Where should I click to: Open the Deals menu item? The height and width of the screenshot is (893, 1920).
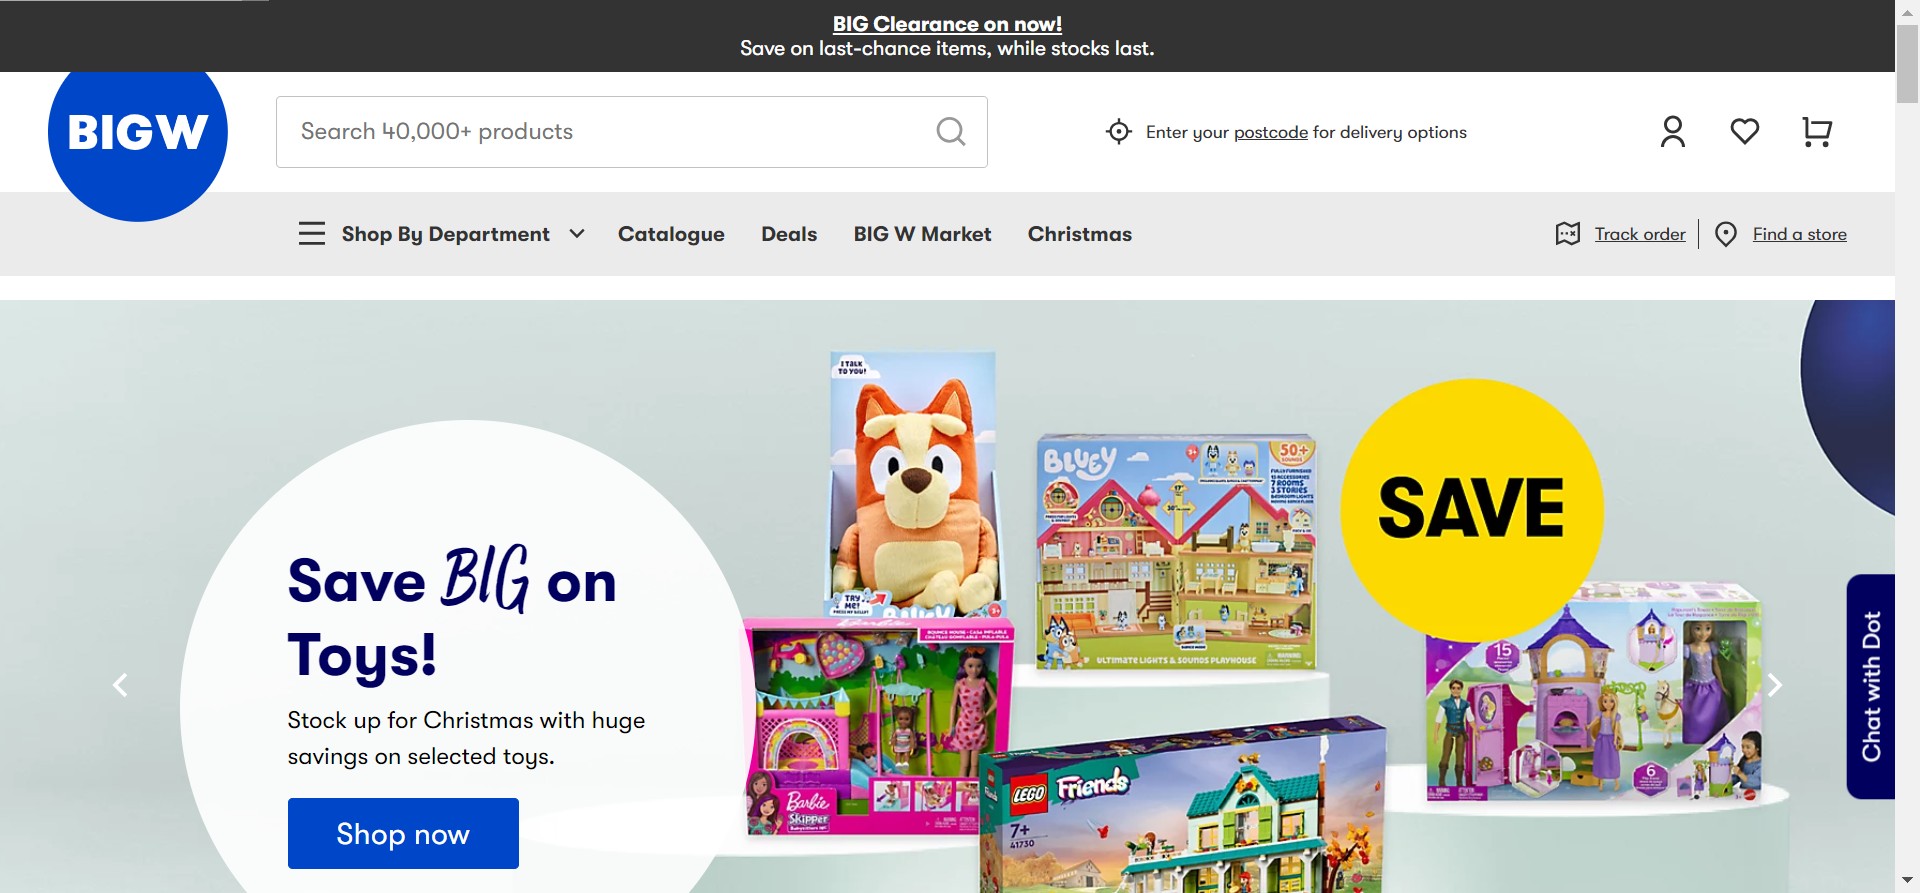point(789,234)
